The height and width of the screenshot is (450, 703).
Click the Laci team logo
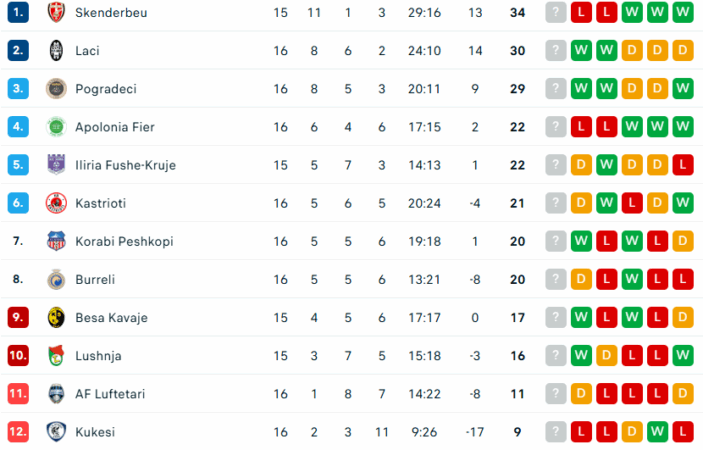pyautogui.click(x=56, y=50)
